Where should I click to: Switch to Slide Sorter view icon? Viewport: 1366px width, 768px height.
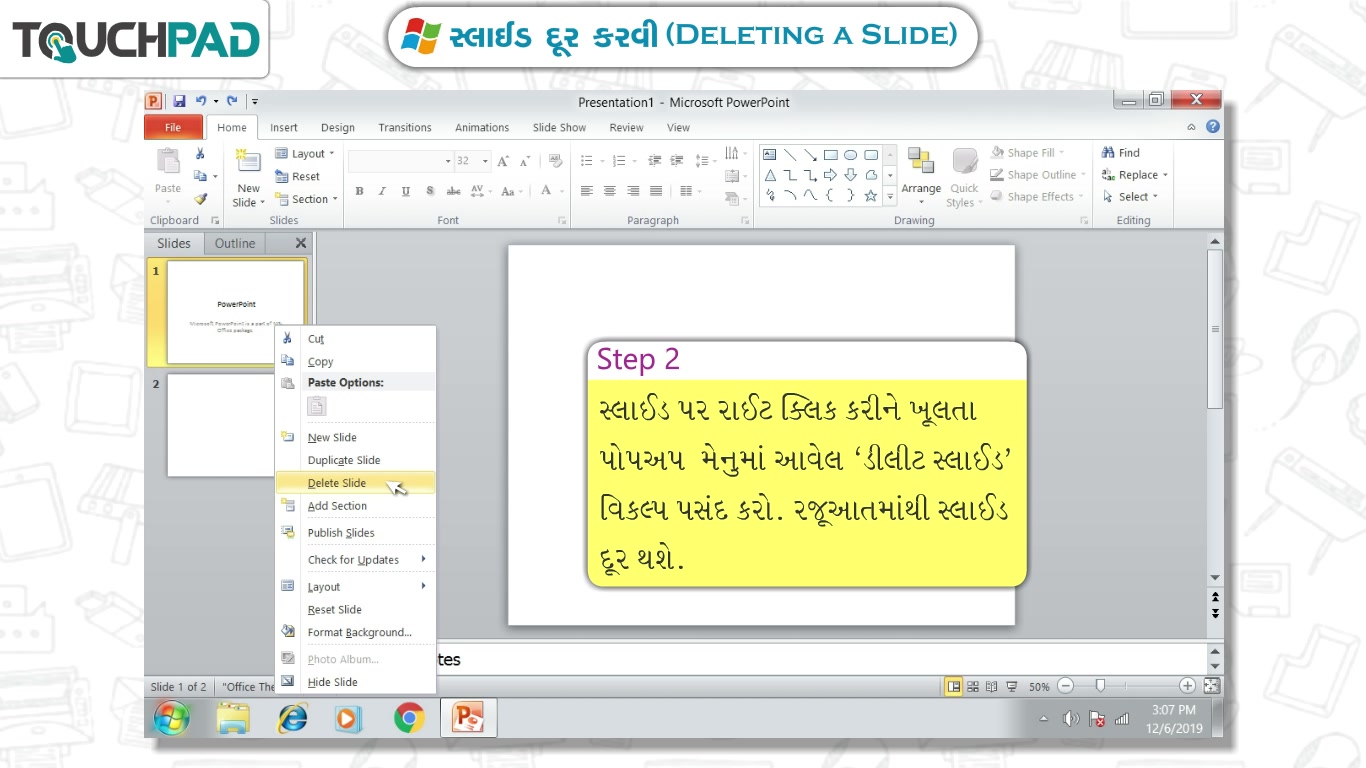point(973,686)
